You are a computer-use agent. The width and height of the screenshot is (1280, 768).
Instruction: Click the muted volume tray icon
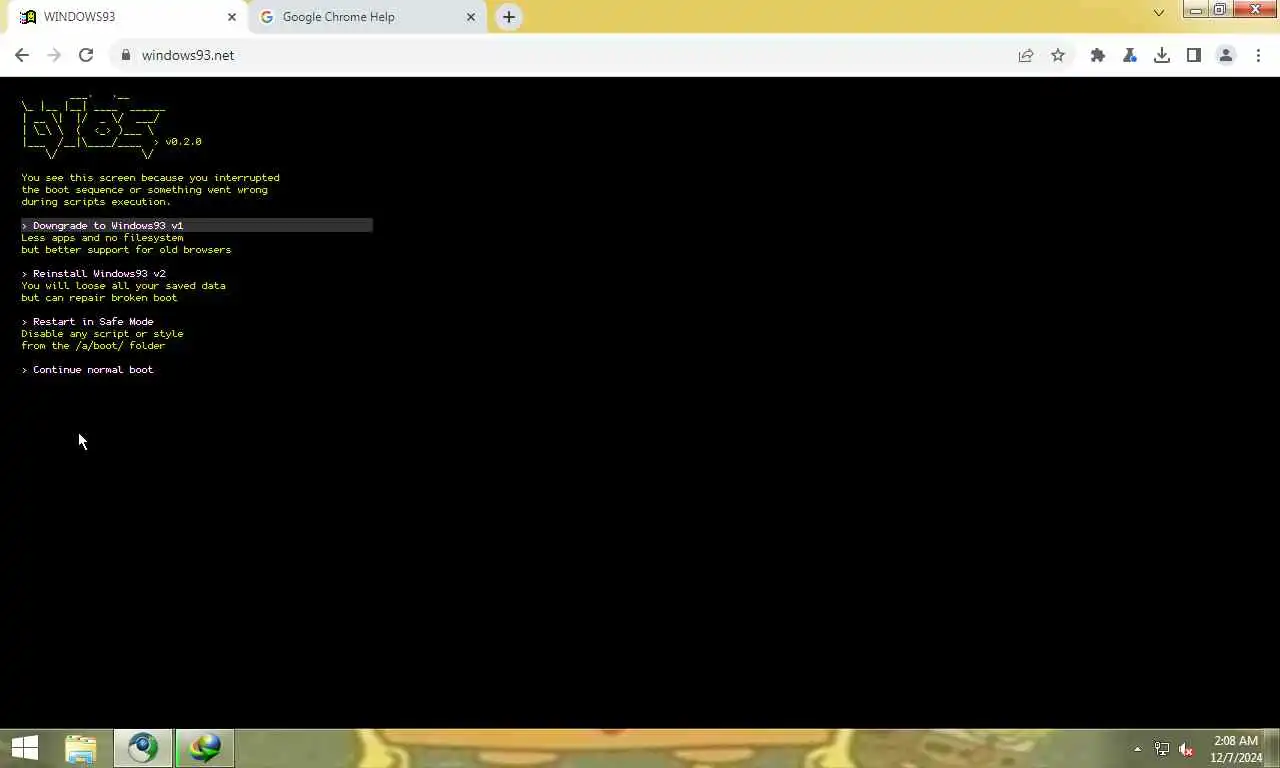pyautogui.click(x=1187, y=749)
